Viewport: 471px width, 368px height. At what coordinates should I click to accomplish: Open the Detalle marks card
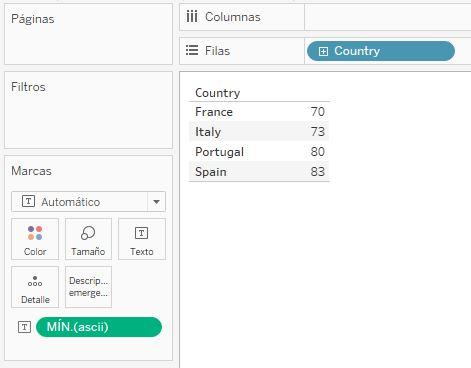(35, 287)
